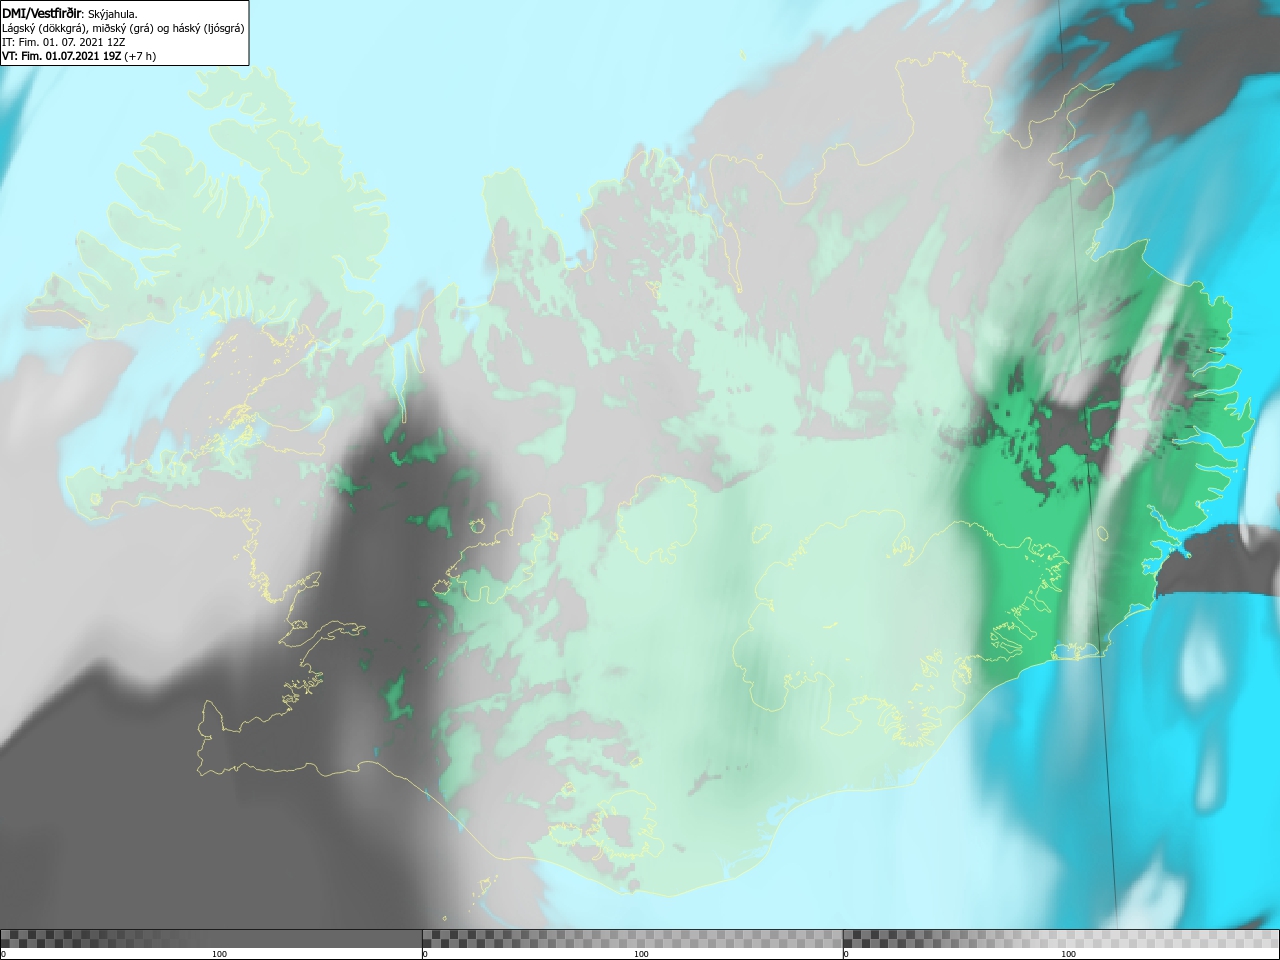The image size is (1280, 960).
Task: Click the '100' label under the low-cloud scale
Action: 219,954
